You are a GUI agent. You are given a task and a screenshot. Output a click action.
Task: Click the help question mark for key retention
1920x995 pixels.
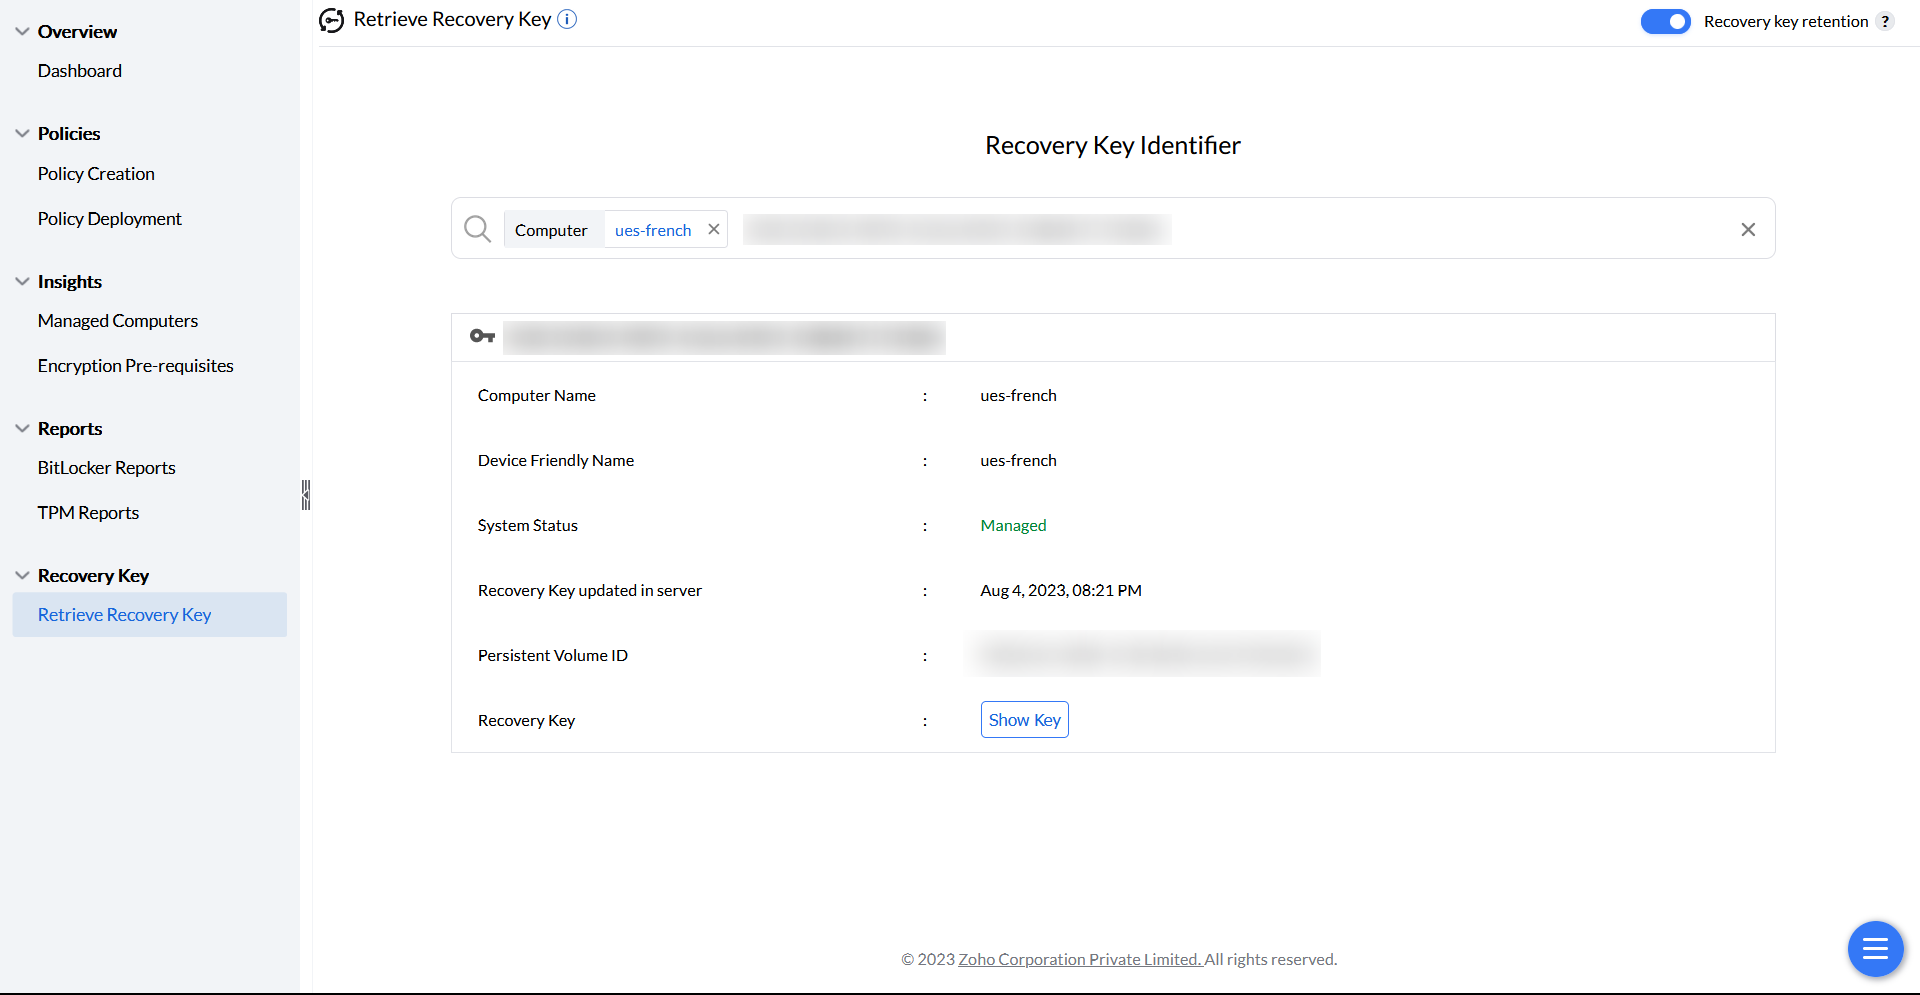1885,21
